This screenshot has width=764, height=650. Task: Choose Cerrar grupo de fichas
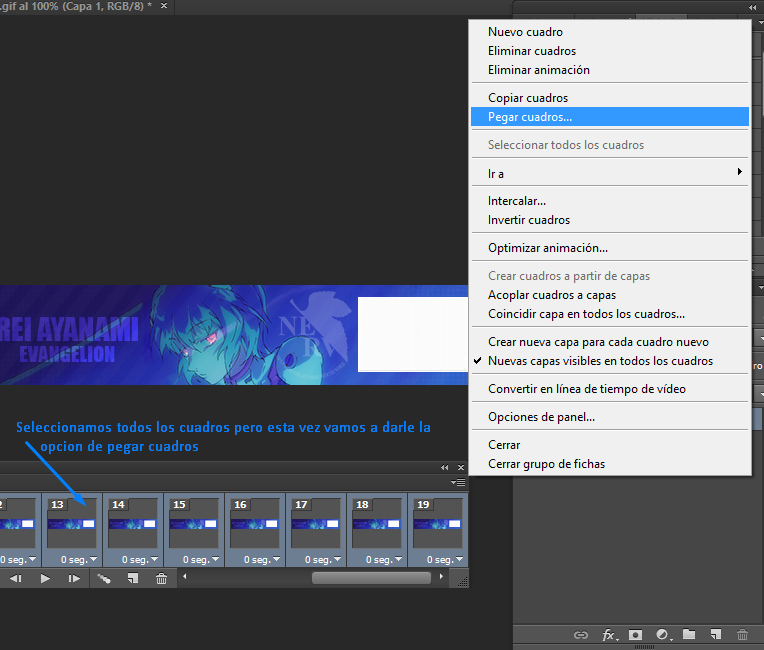(610, 463)
